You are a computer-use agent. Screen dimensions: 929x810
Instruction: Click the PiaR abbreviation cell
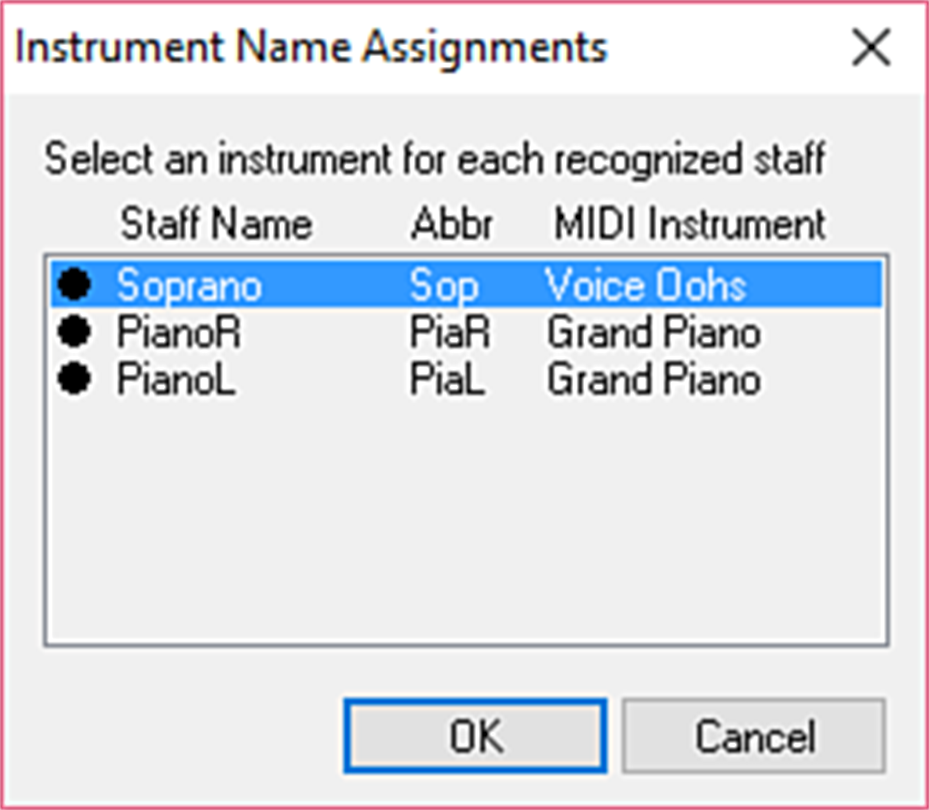450,333
